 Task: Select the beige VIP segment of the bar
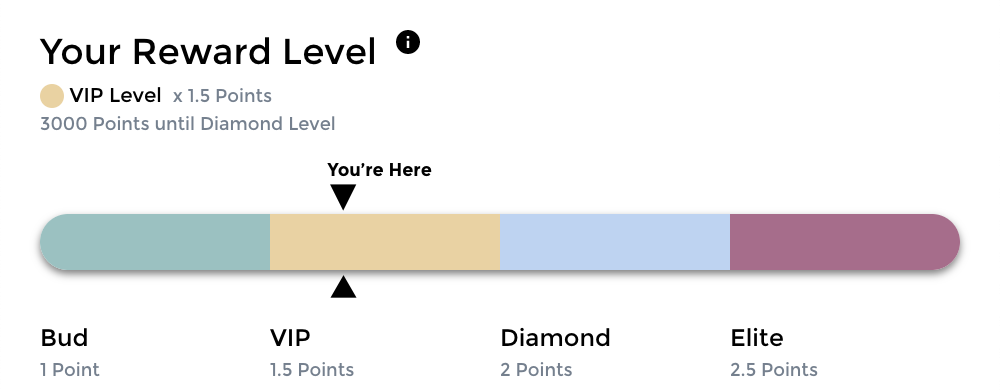pyautogui.click(x=385, y=242)
